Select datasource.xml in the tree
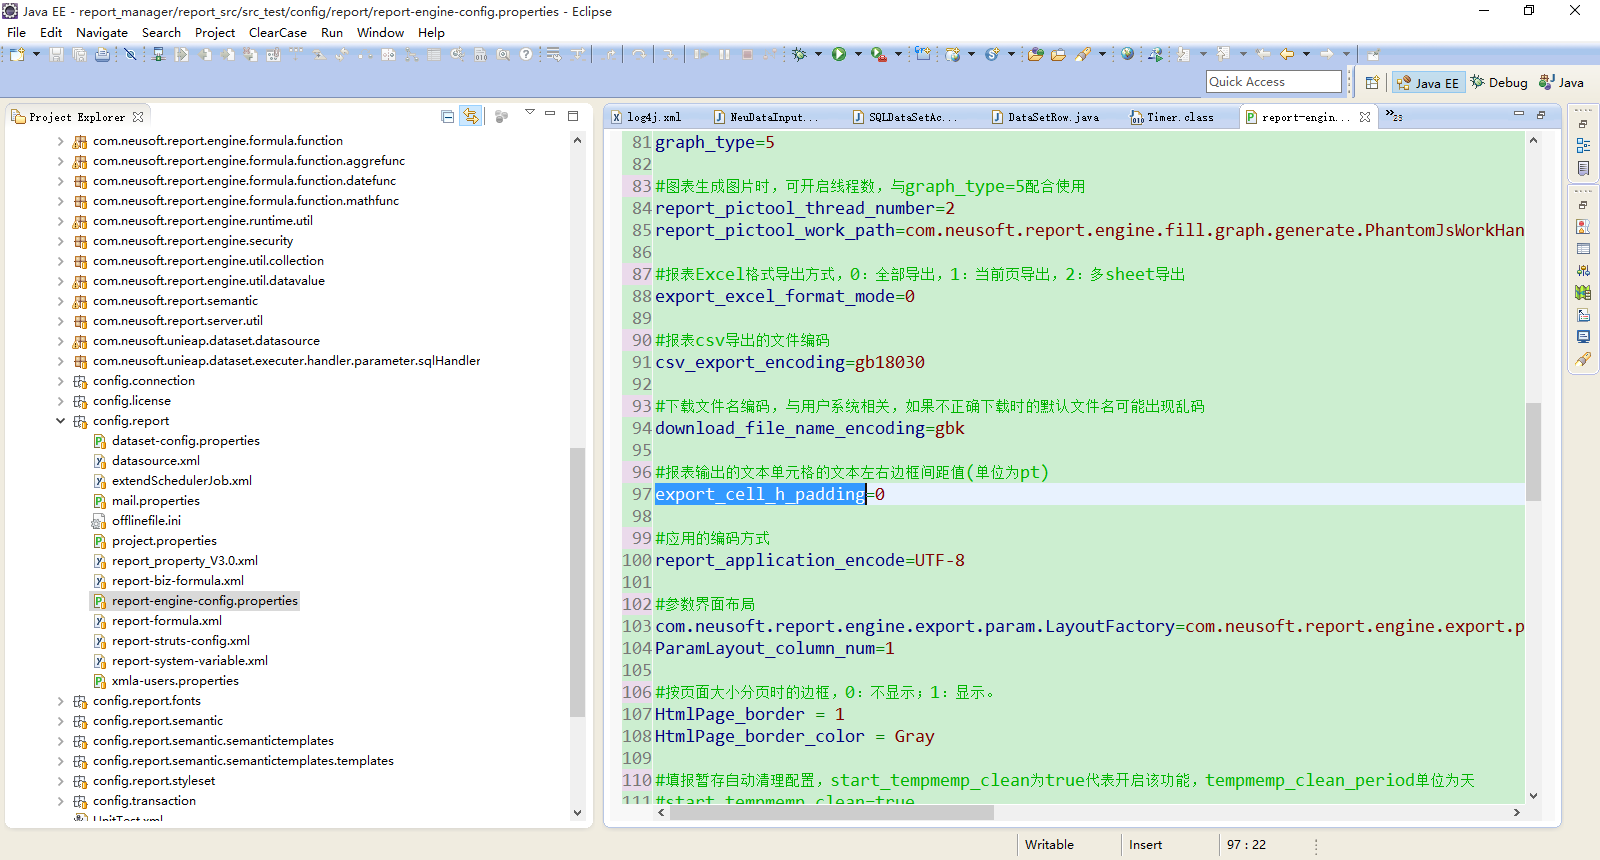The width and height of the screenshot is (1600, 860). (x=156, y=461)
